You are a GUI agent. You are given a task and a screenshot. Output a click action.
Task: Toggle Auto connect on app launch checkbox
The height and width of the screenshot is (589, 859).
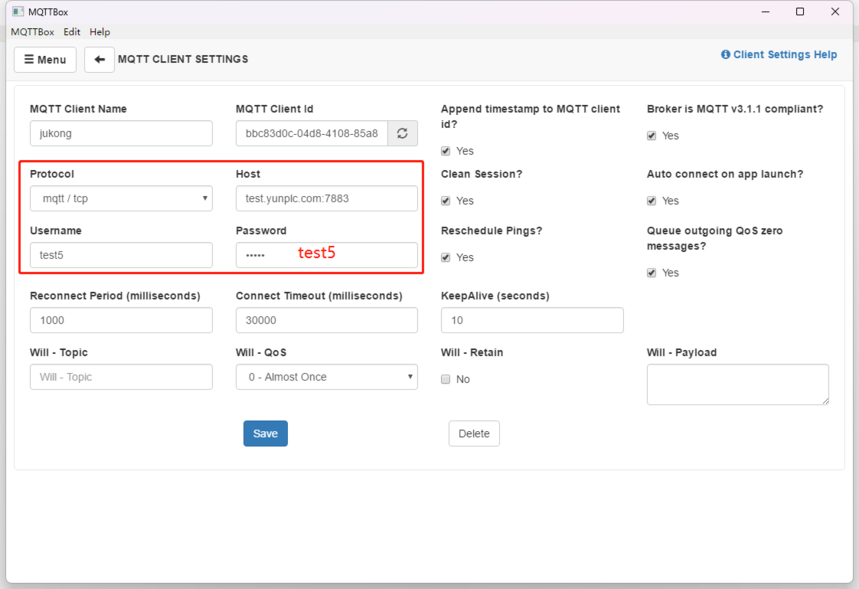651,201
